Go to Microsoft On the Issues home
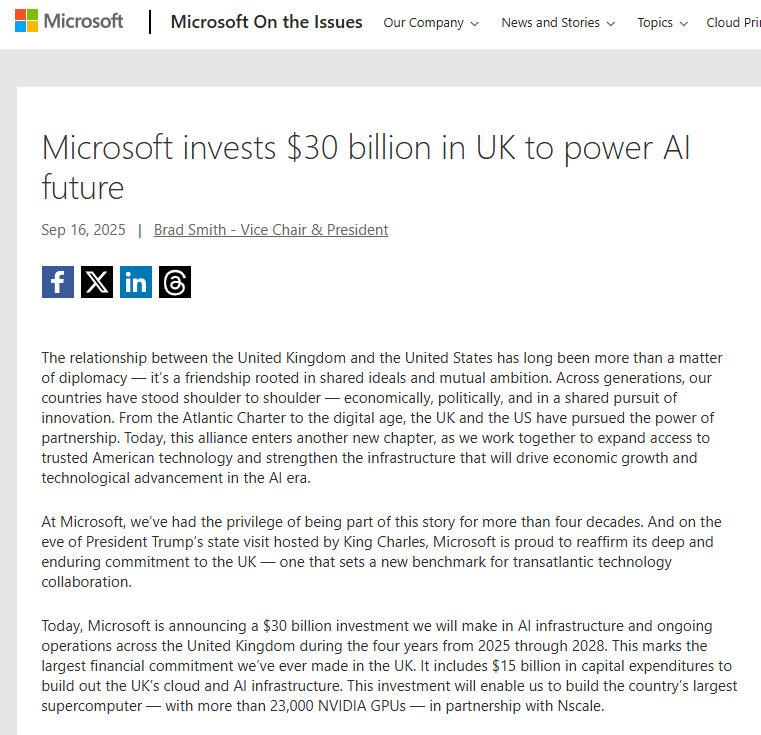This screenshot has width=761, height=735. pyautogui.click(x=266, y=21)
